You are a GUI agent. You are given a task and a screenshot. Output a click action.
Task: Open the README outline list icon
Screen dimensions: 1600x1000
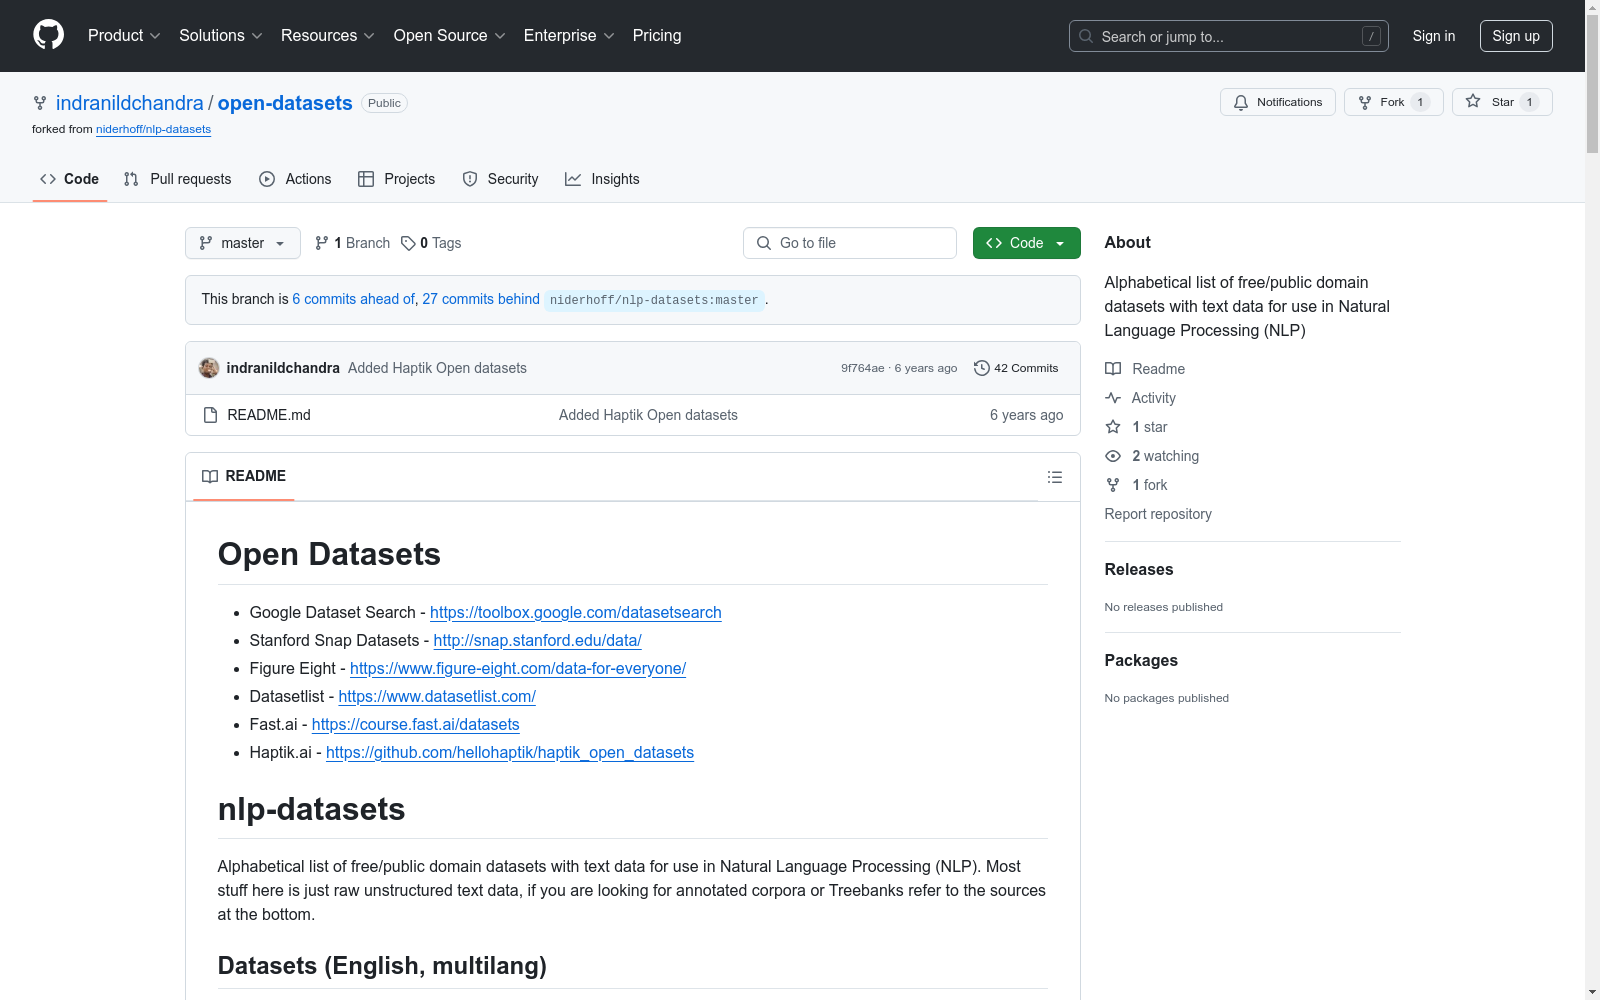1054,477
